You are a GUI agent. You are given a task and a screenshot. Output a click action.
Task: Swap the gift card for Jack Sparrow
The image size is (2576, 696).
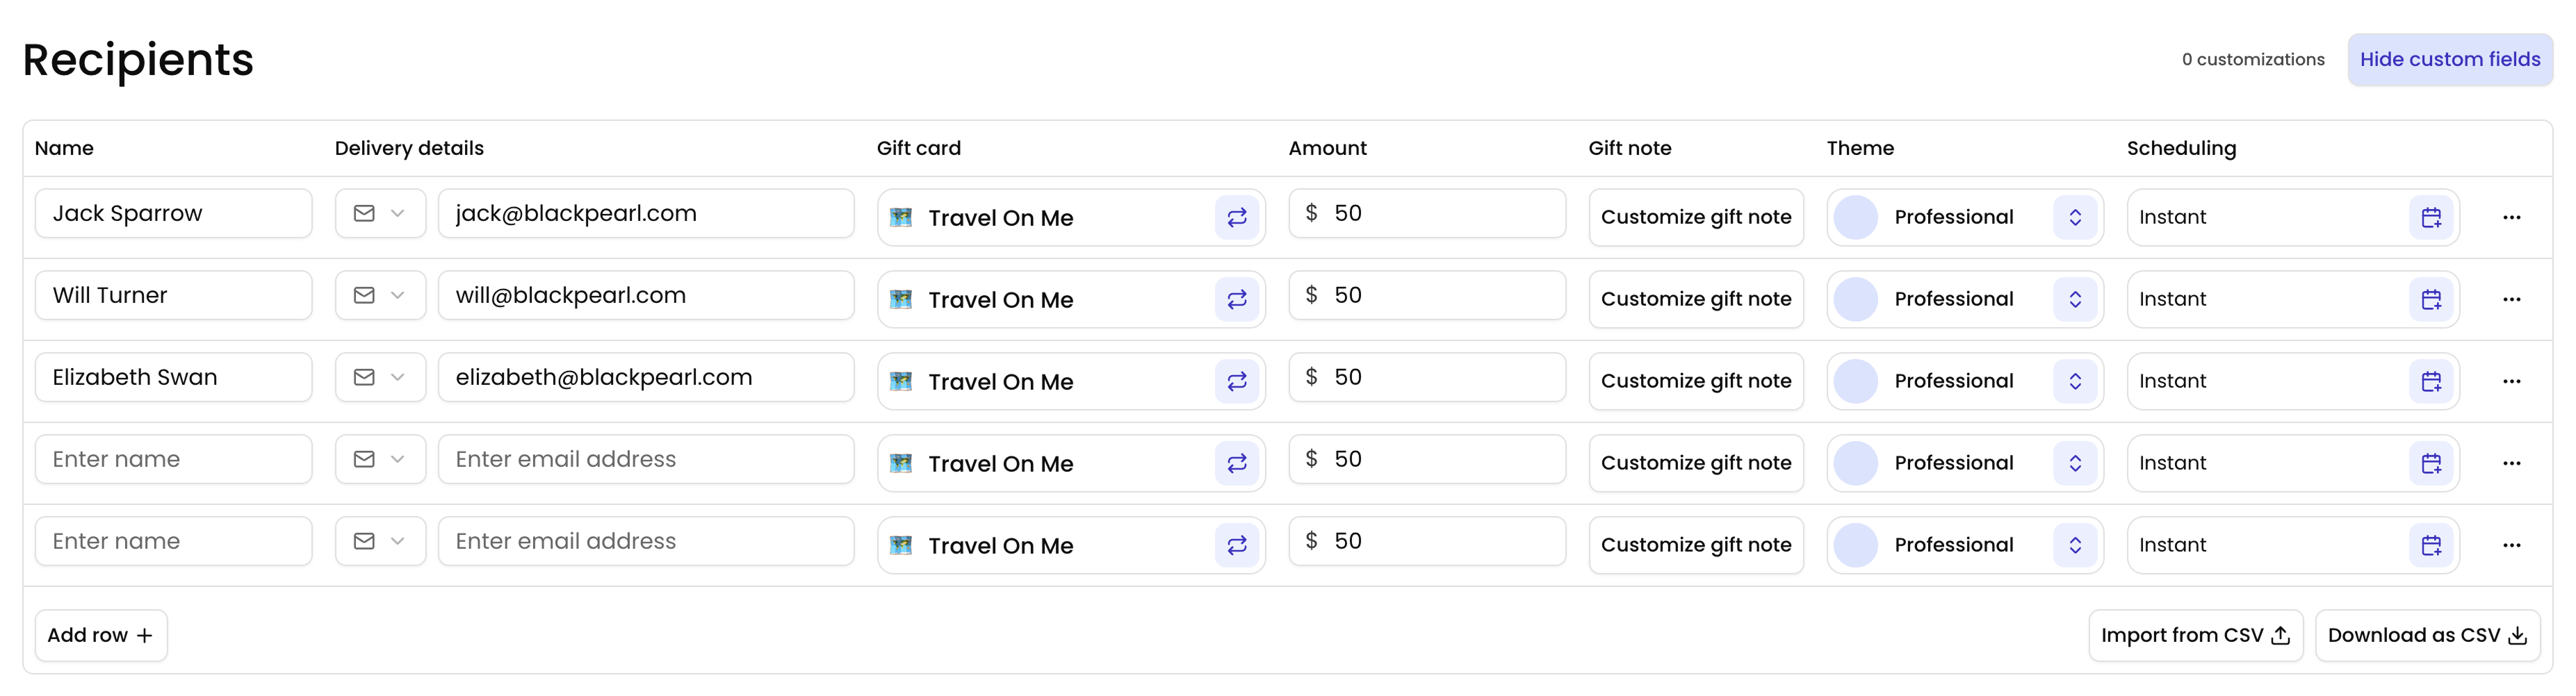[1237, 217]
